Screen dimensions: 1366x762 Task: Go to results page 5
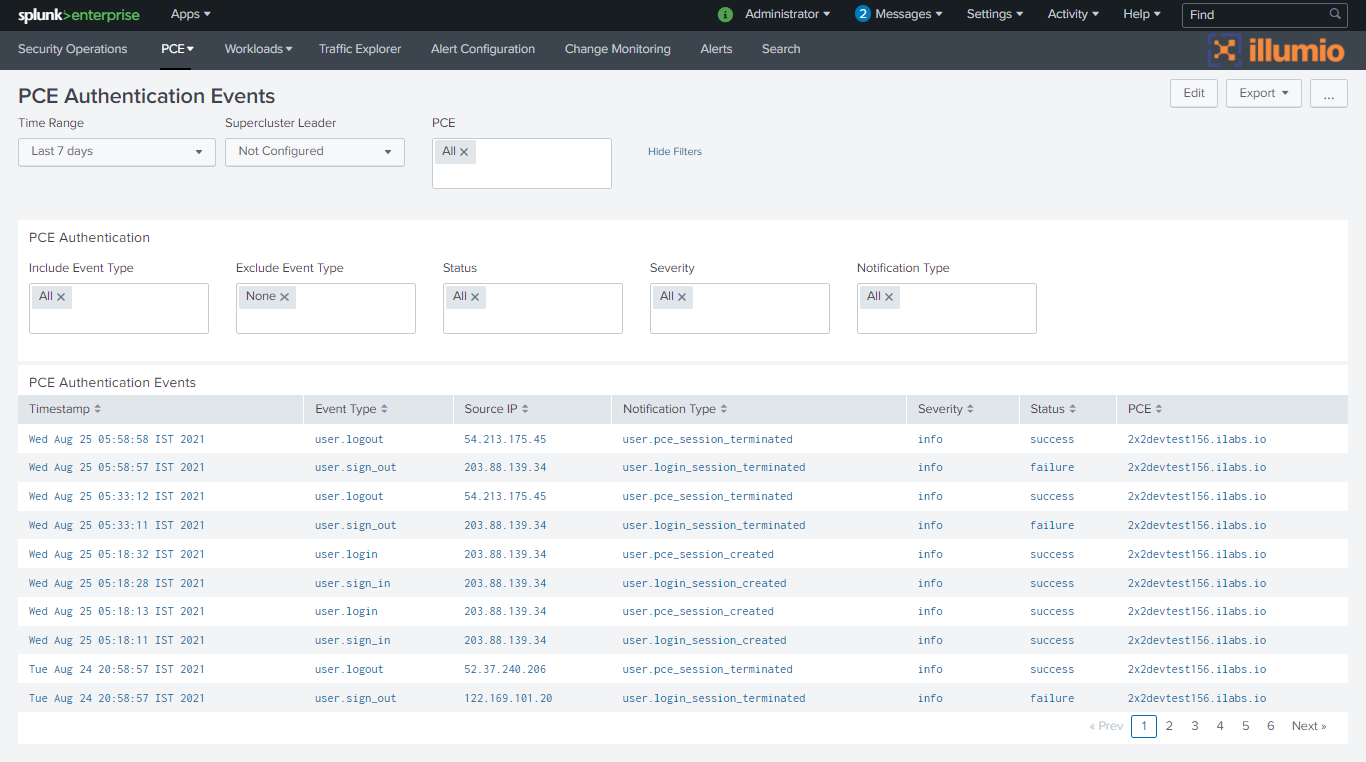point(1245,726)
